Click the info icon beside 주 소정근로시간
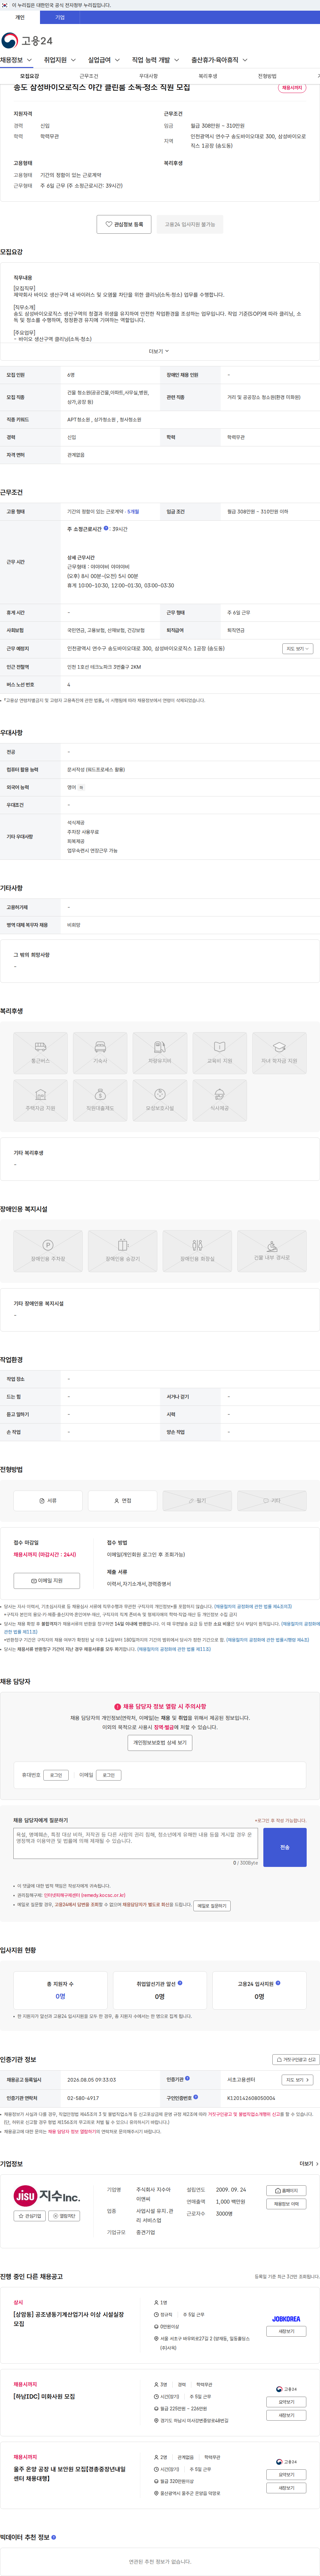This screenshot has width=320, height=2576. click(106, 528)
